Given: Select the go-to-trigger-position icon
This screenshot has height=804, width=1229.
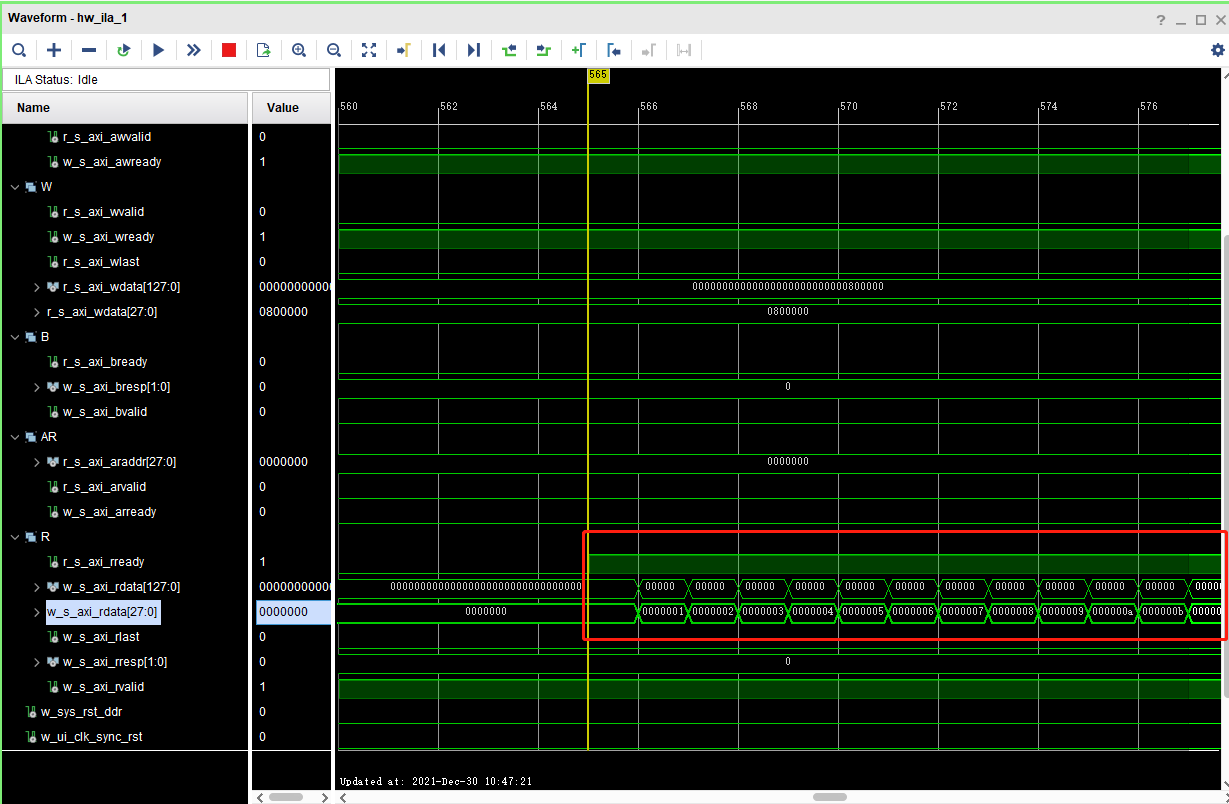Looking at the screenshot, I should pyautogui.click(x=403, y=50).
